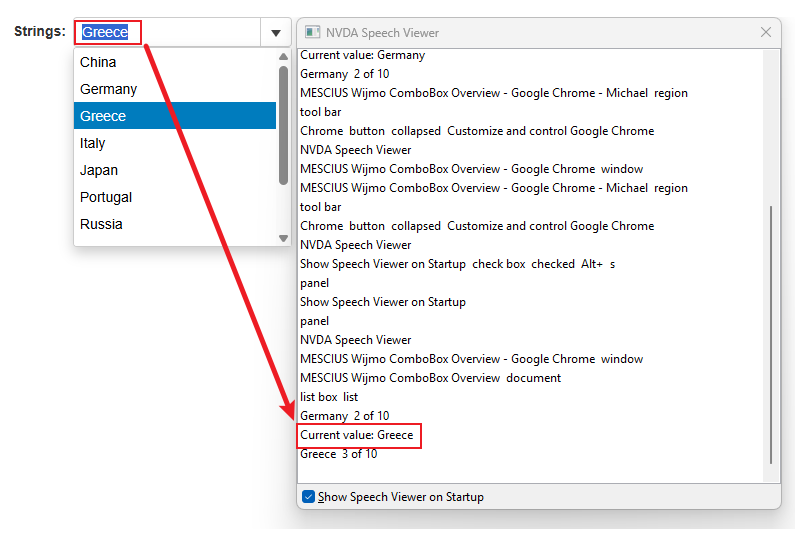Click the NVDA Speech Viewer title bar text
The width and height of the screenshot is (800, 540).
point(384,32)
